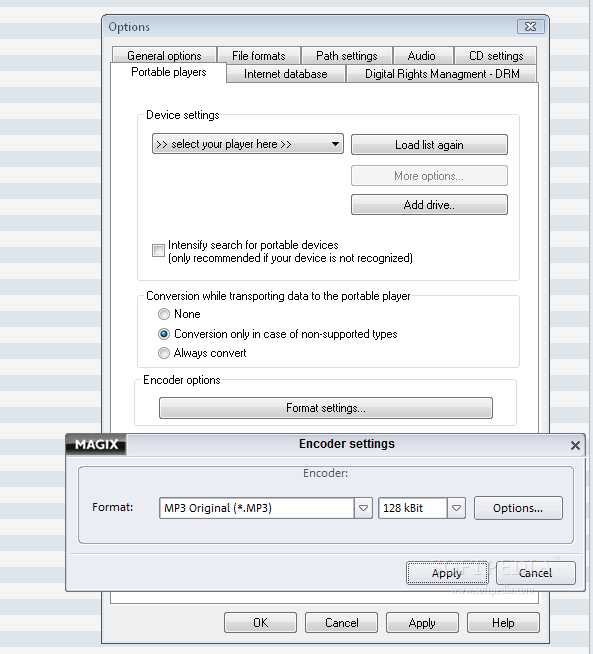Image resolution: width=593 pixels, height=654 pixels.
Task: Expand the Format dropdown arrow
Action: 364,508
